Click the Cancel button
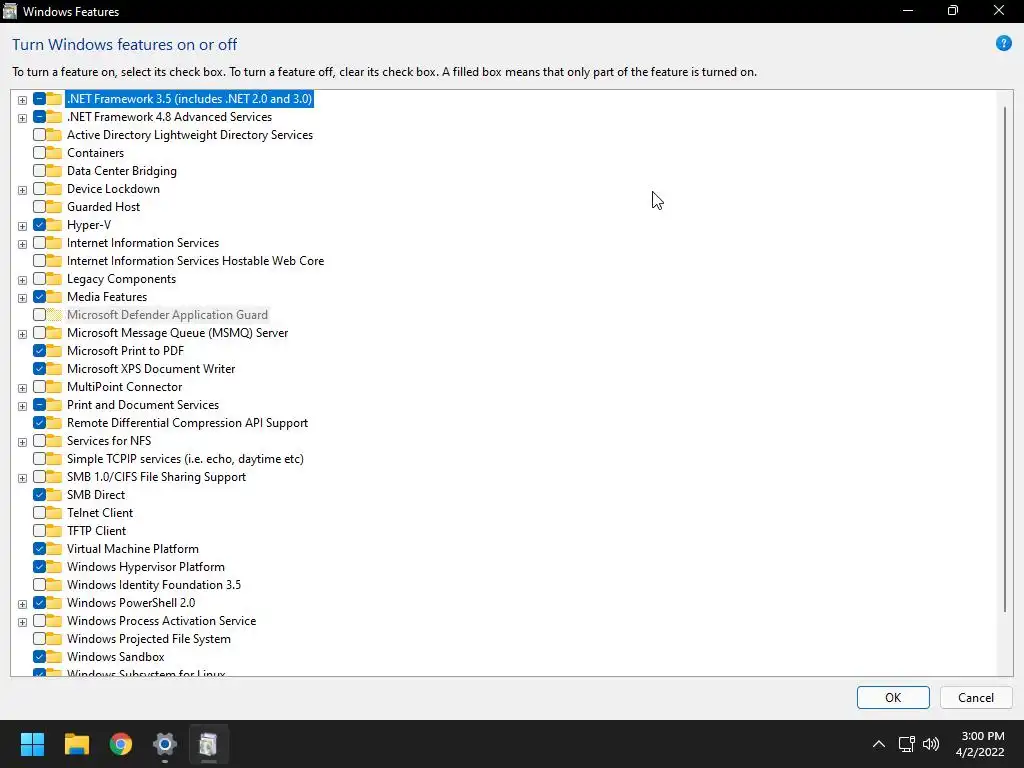 [976, 697]
